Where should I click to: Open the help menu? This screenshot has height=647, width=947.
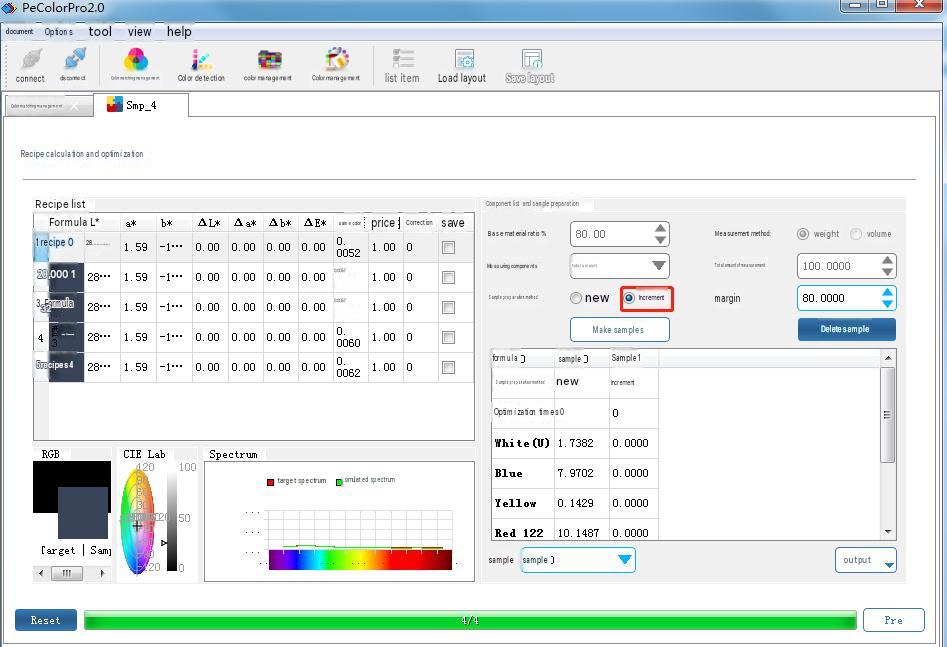(x=179, y=31)
